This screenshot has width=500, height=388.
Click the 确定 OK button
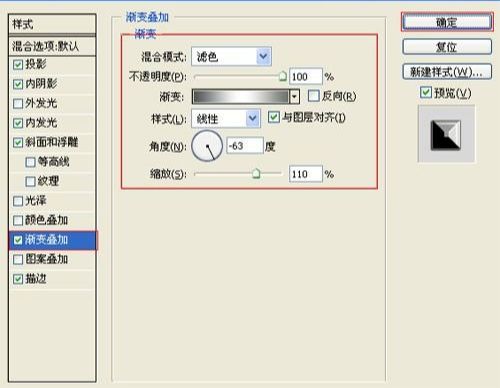(447, 22)
